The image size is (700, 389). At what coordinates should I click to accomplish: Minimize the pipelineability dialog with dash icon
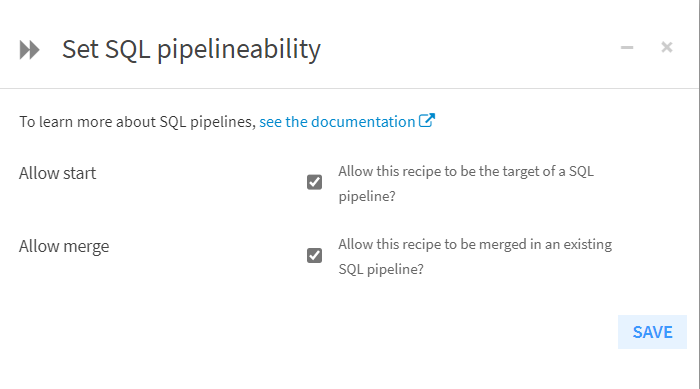627,47
